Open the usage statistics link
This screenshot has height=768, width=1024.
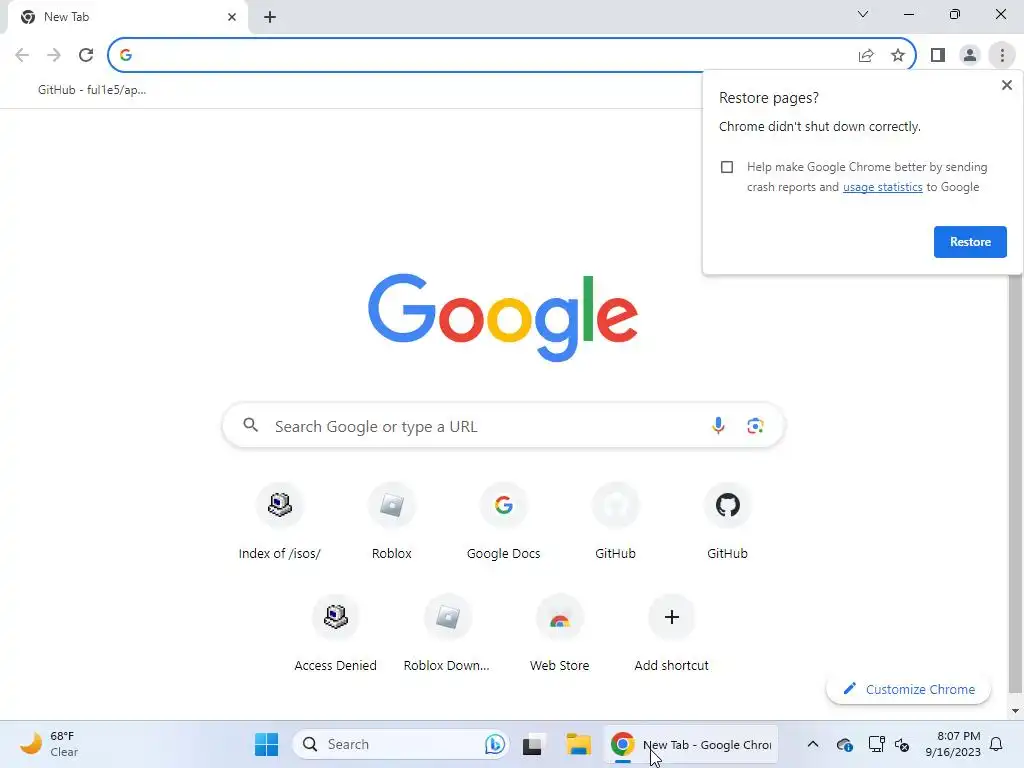click(x=882, y=187)
